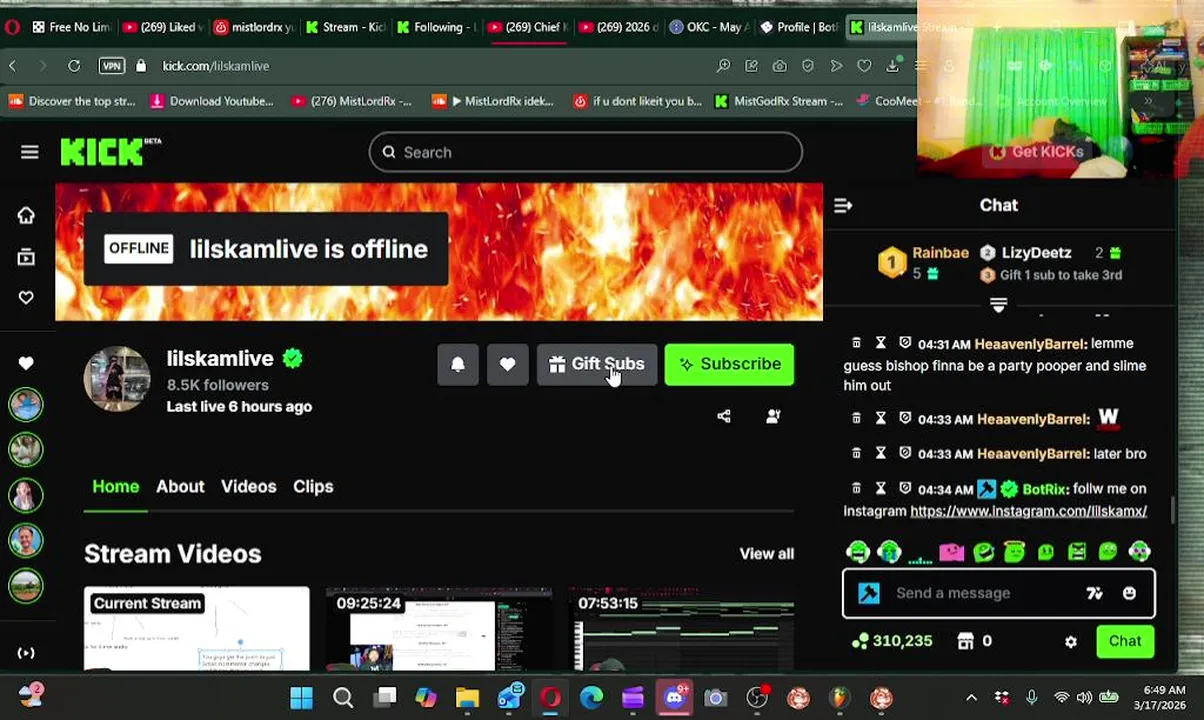Collapse the chat panel

point(843,205)
